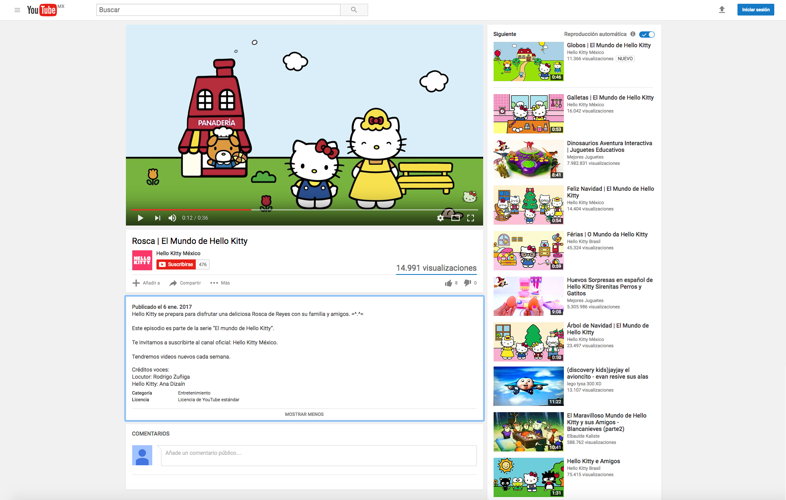The image size is (786, 500).
Task: Seek on the video progress bar
Action: tap(304, 210)
